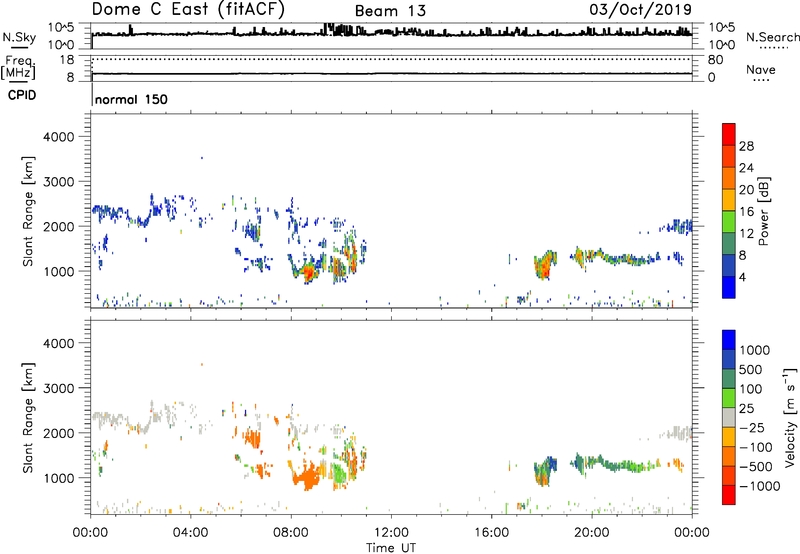The width and height of the screenshot is (800, 554).
Task: Select the "normal 150" CPID text
Action: tap(131, 99)
